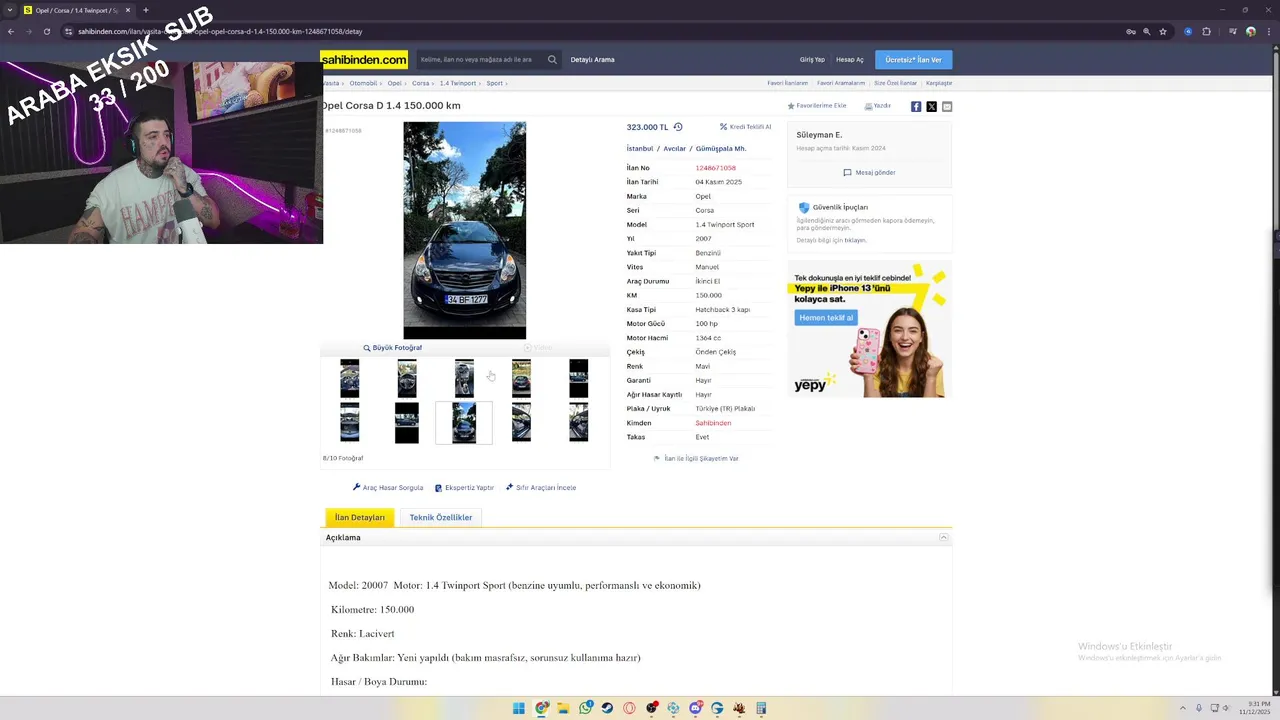Click seller name Süleyman E.

(819, 134)
